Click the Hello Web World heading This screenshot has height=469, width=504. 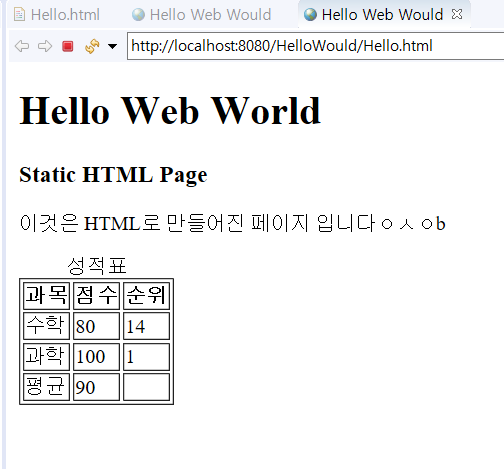170,110
